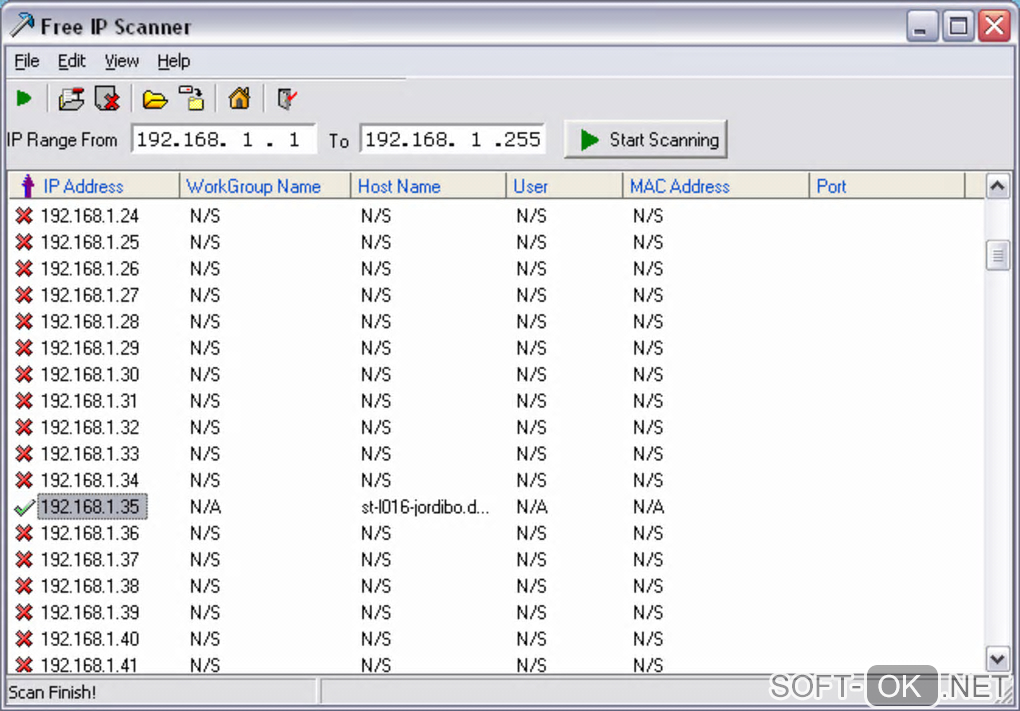Click the To IP address input field
This screenshot has height=711, width=1020.
[452, 139]
